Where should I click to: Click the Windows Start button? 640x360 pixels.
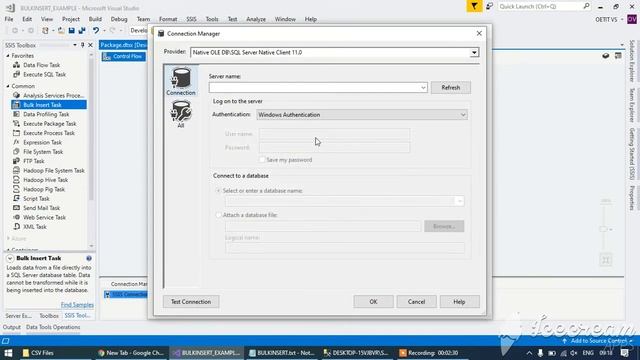pyautogui.click(x=8, y=353)
